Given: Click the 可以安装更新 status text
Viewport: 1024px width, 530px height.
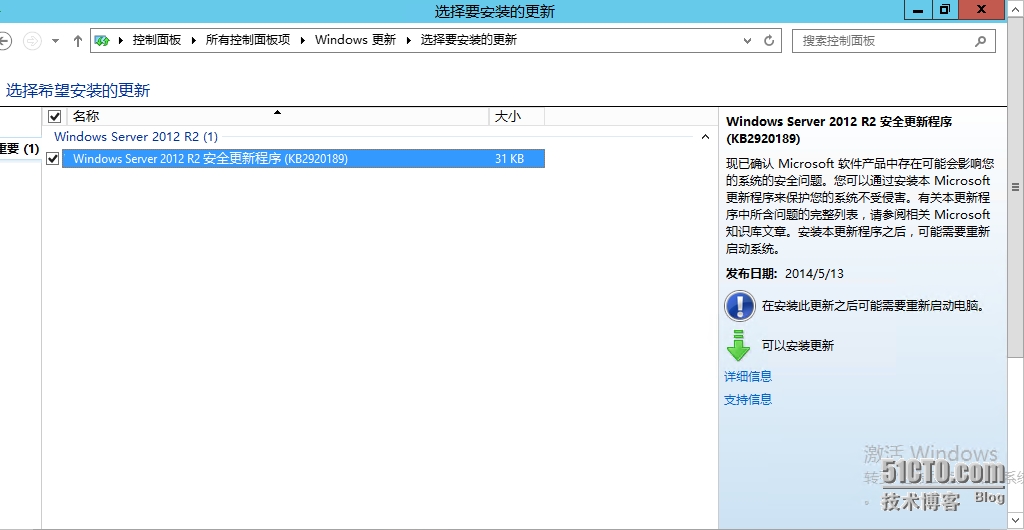Looking at the screenshot, I should coord(798,346).
